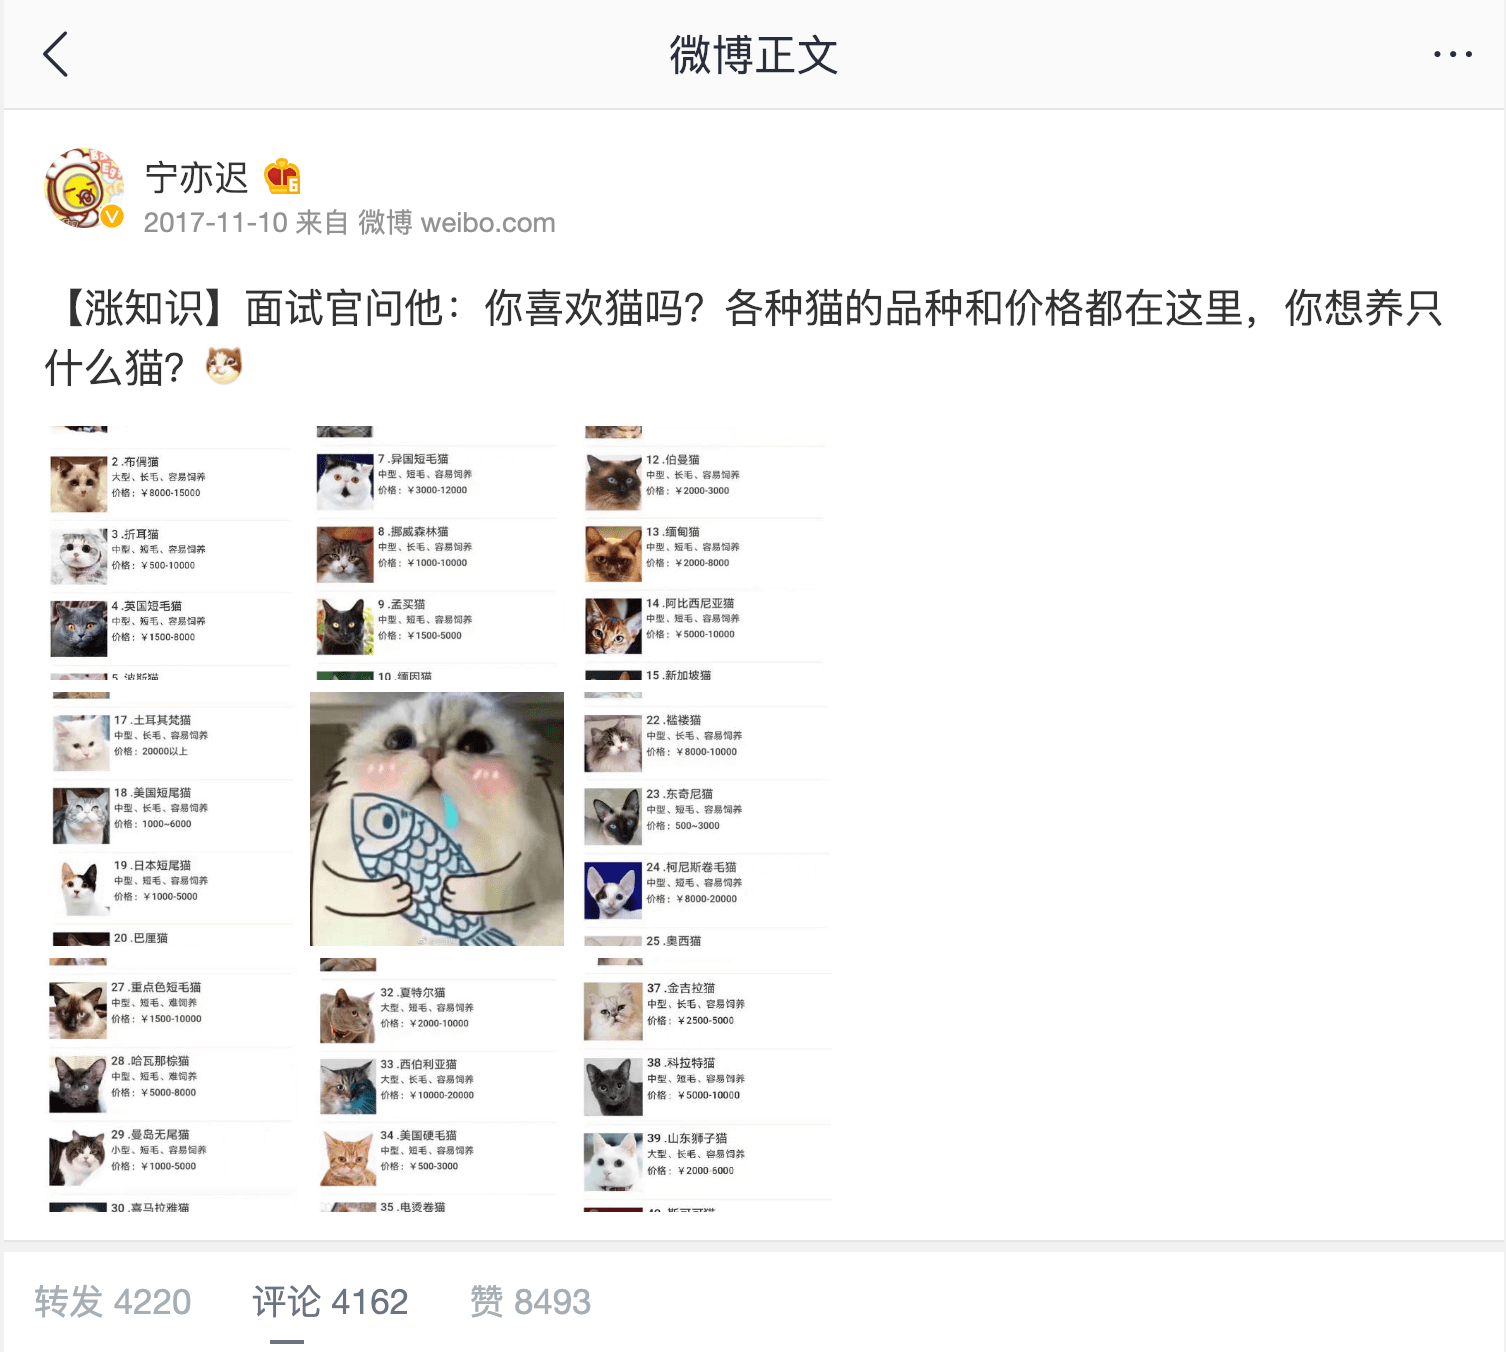Switch to the 转发 4220 tab
The image size is (1506, 1352).
[x=112, y=1301]
